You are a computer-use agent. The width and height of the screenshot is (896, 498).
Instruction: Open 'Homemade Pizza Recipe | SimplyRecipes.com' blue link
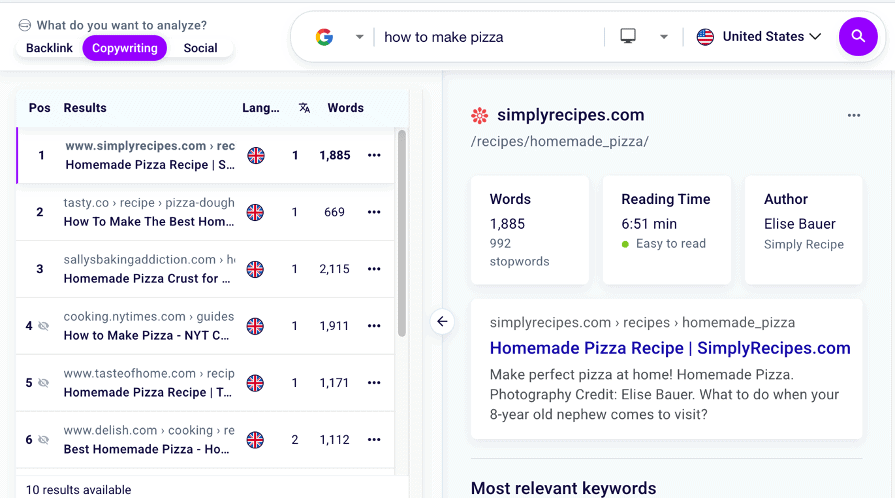click(x=670, y=348)
